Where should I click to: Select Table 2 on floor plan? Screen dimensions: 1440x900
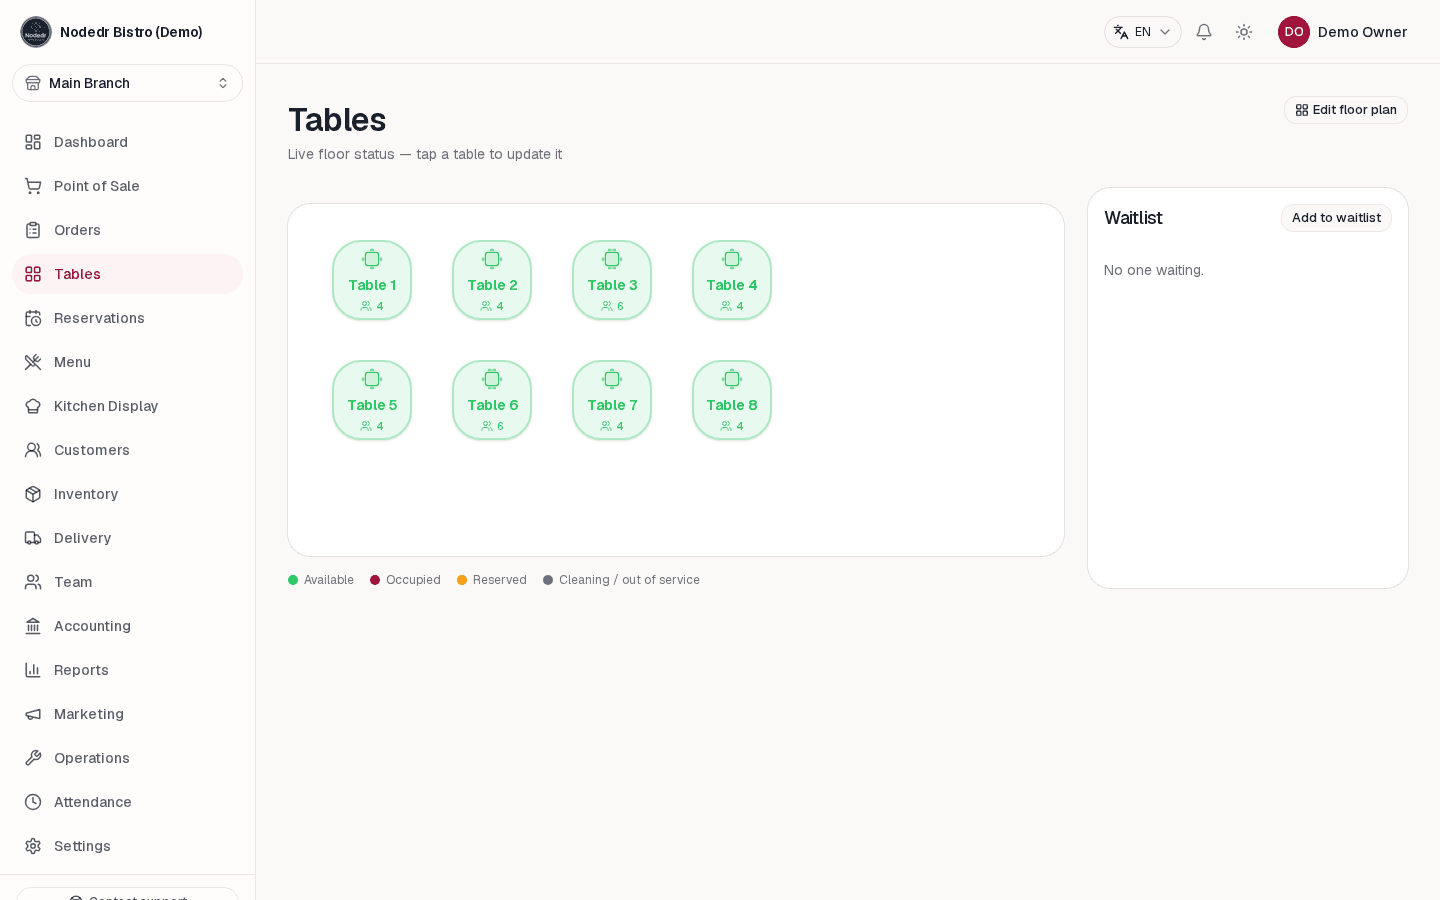492,280
